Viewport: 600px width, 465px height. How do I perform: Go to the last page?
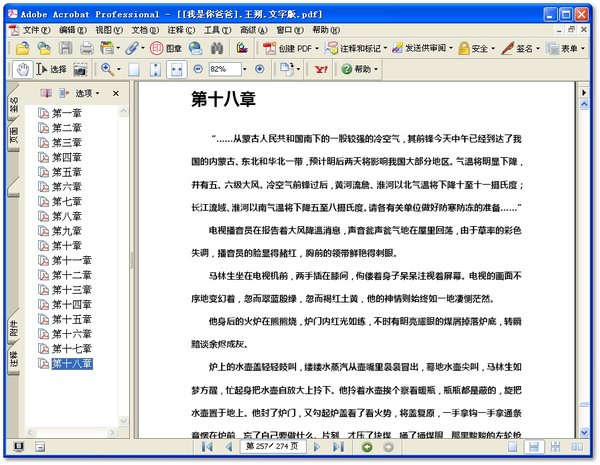coord(338,447)
